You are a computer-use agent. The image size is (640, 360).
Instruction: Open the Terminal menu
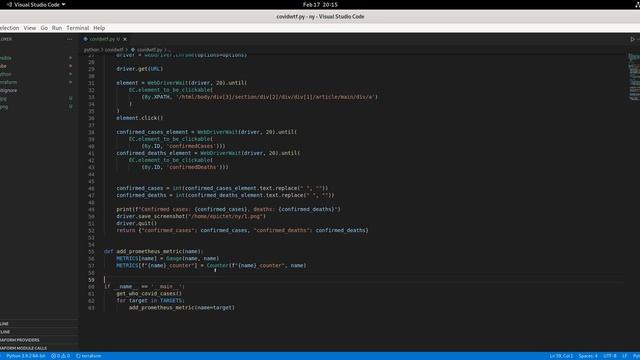click(x=78, y=28)
